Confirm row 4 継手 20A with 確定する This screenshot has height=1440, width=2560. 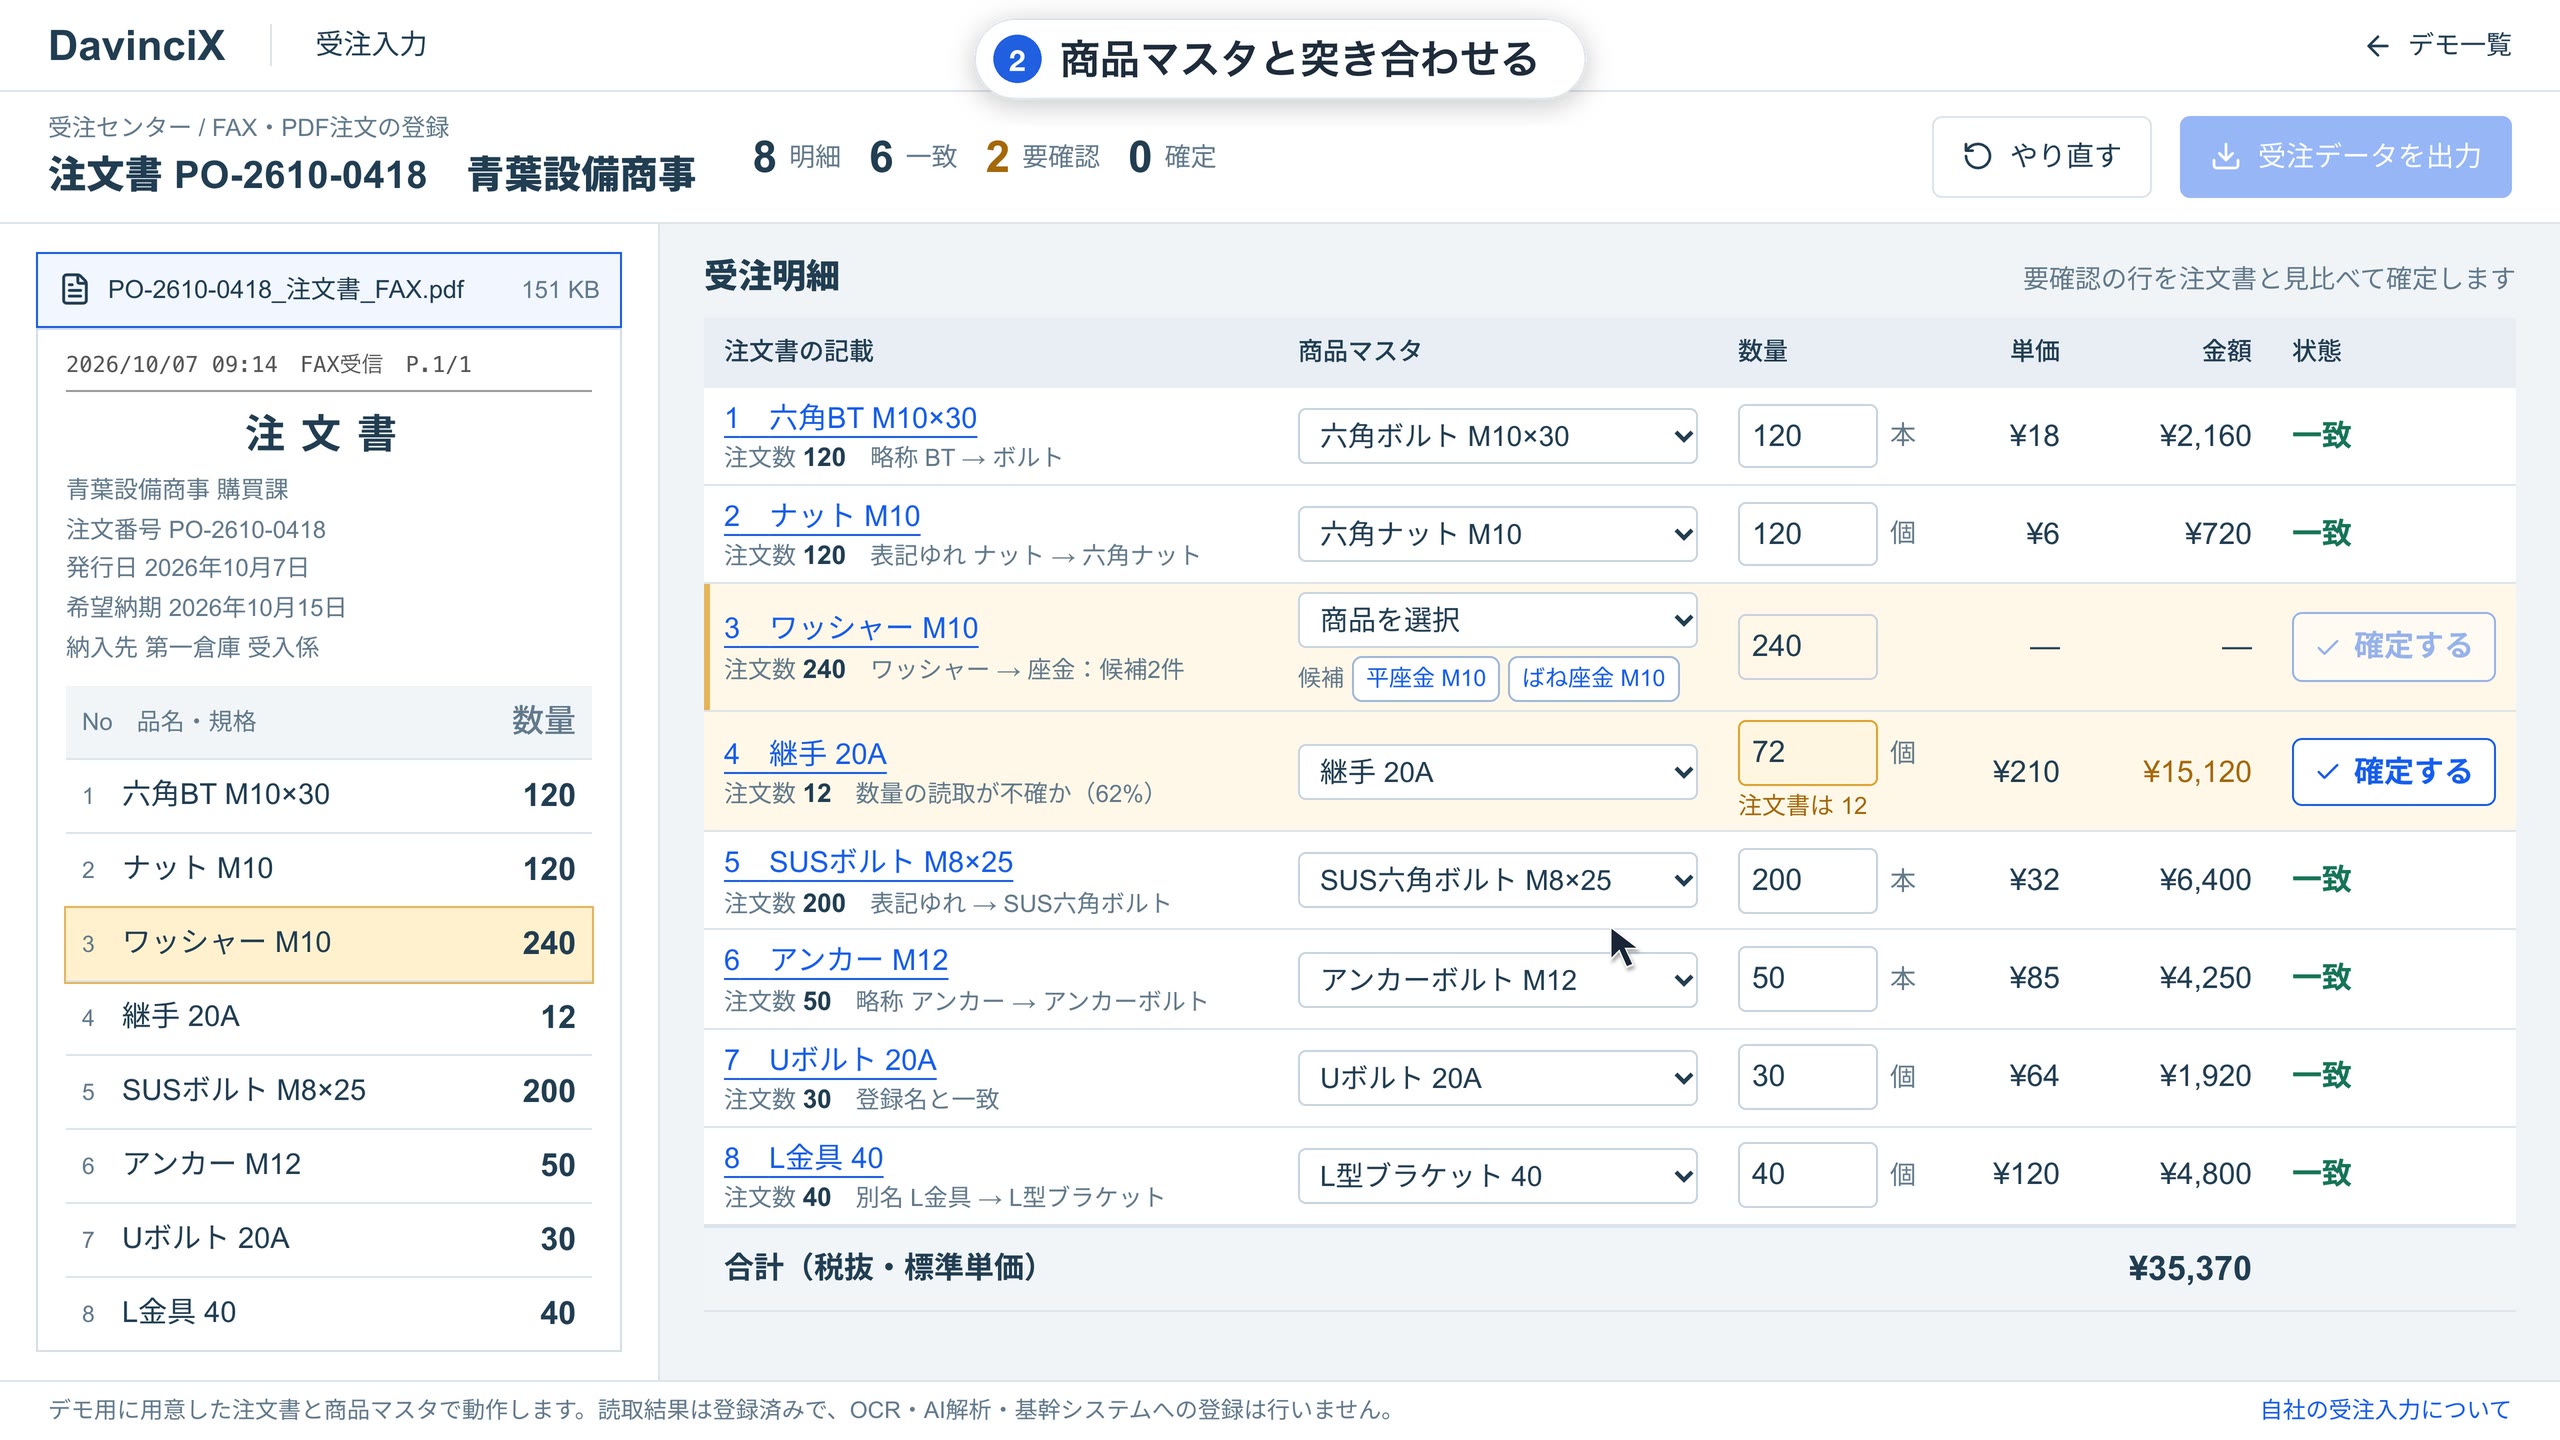tap(2393, 772)
